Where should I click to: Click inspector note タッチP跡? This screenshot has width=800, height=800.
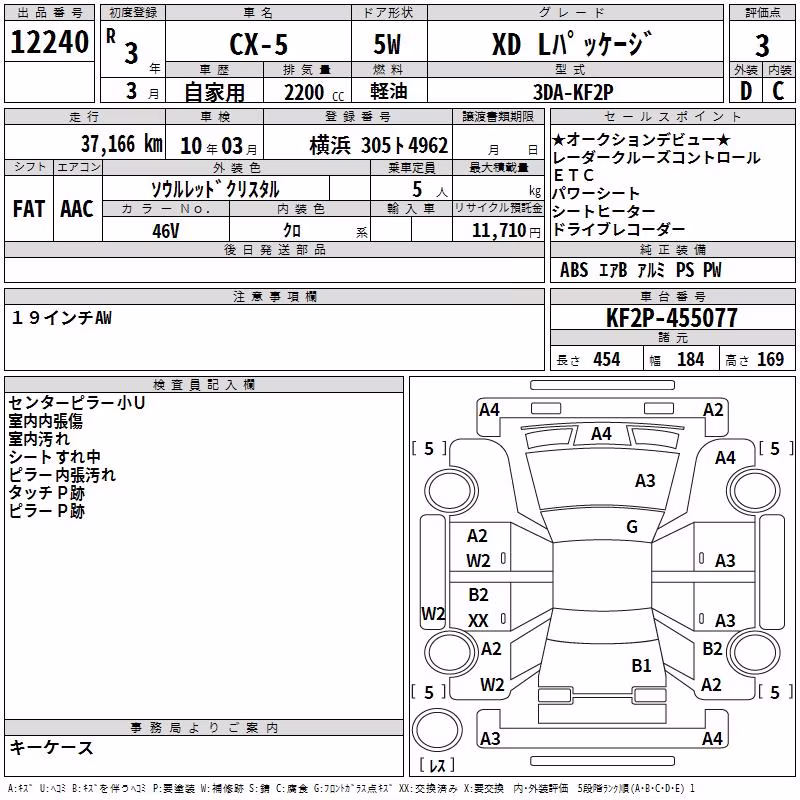point(46,493)
